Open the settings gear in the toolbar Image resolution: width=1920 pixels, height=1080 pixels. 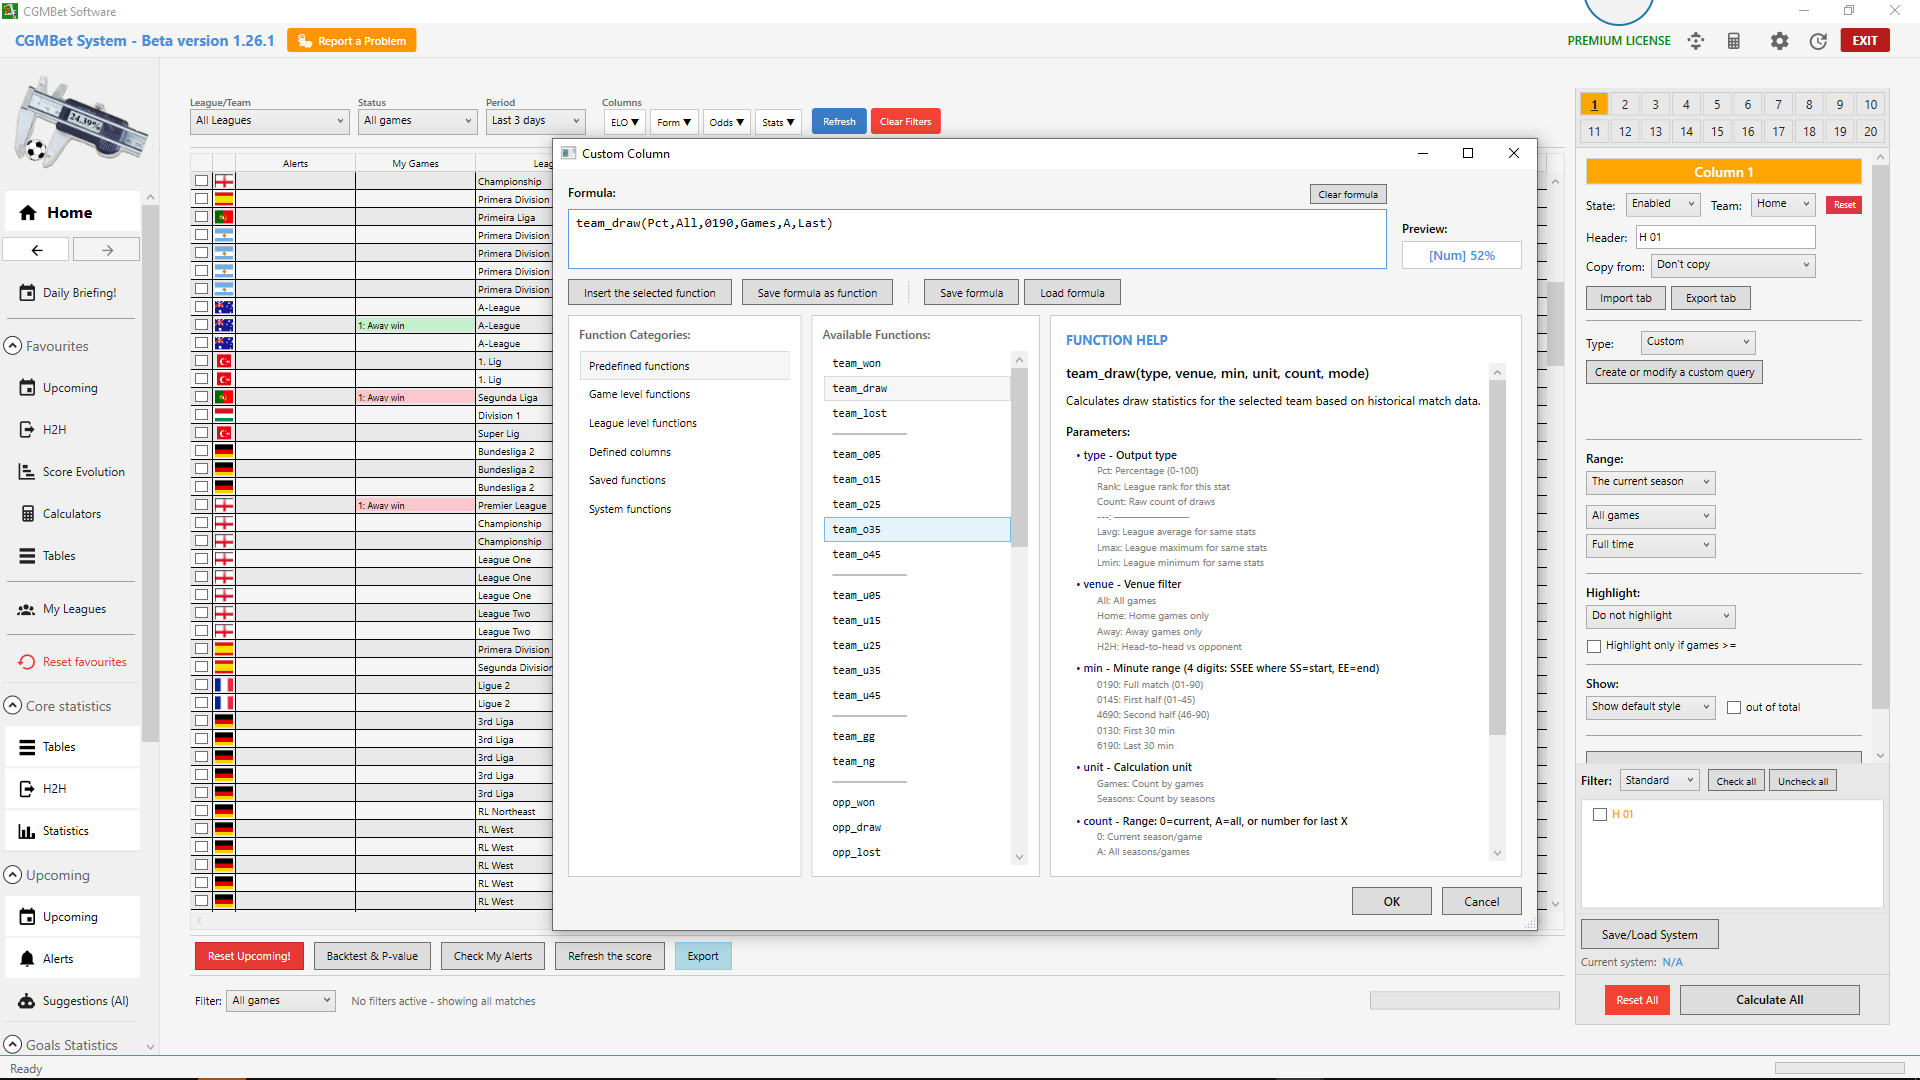click(x=1779, y=41)
